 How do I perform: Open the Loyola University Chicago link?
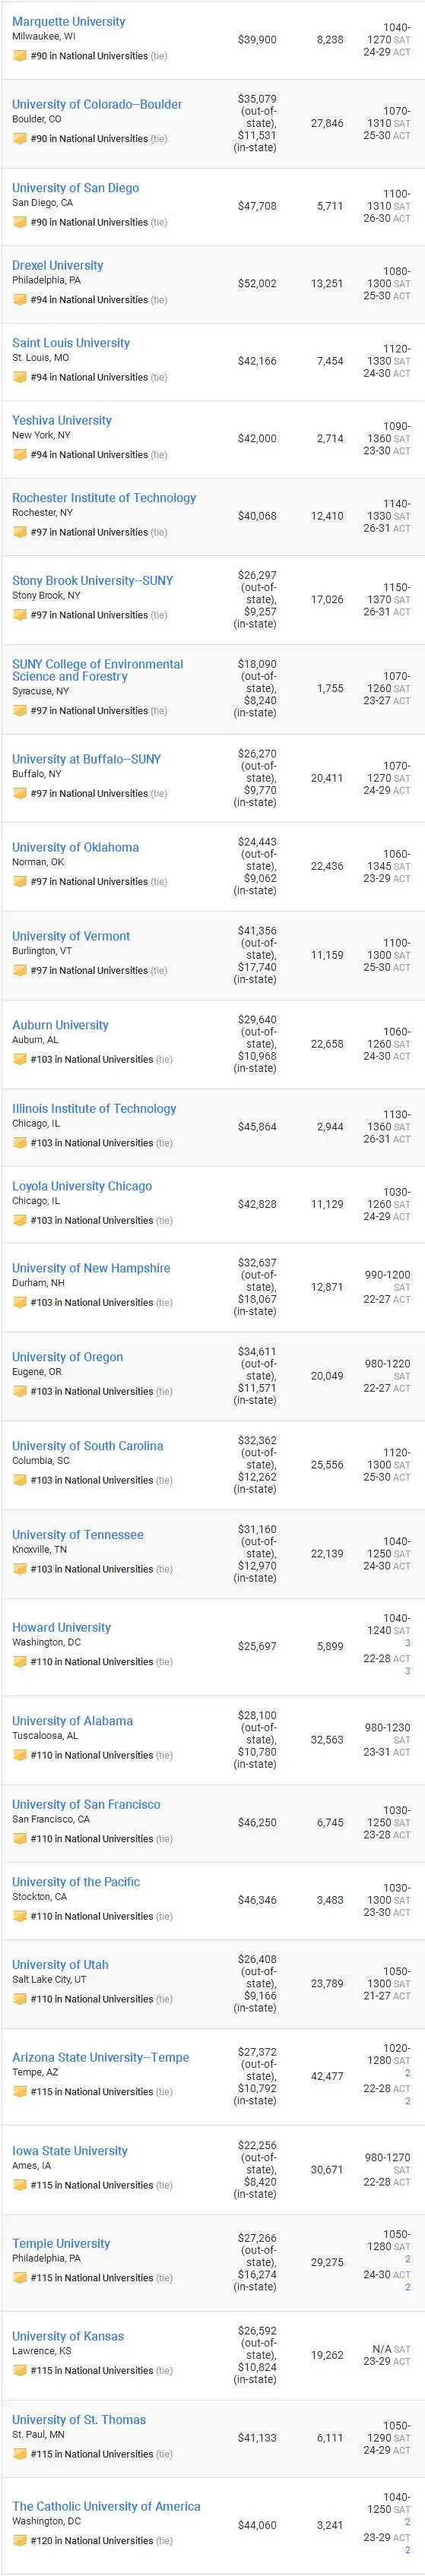82,1186
